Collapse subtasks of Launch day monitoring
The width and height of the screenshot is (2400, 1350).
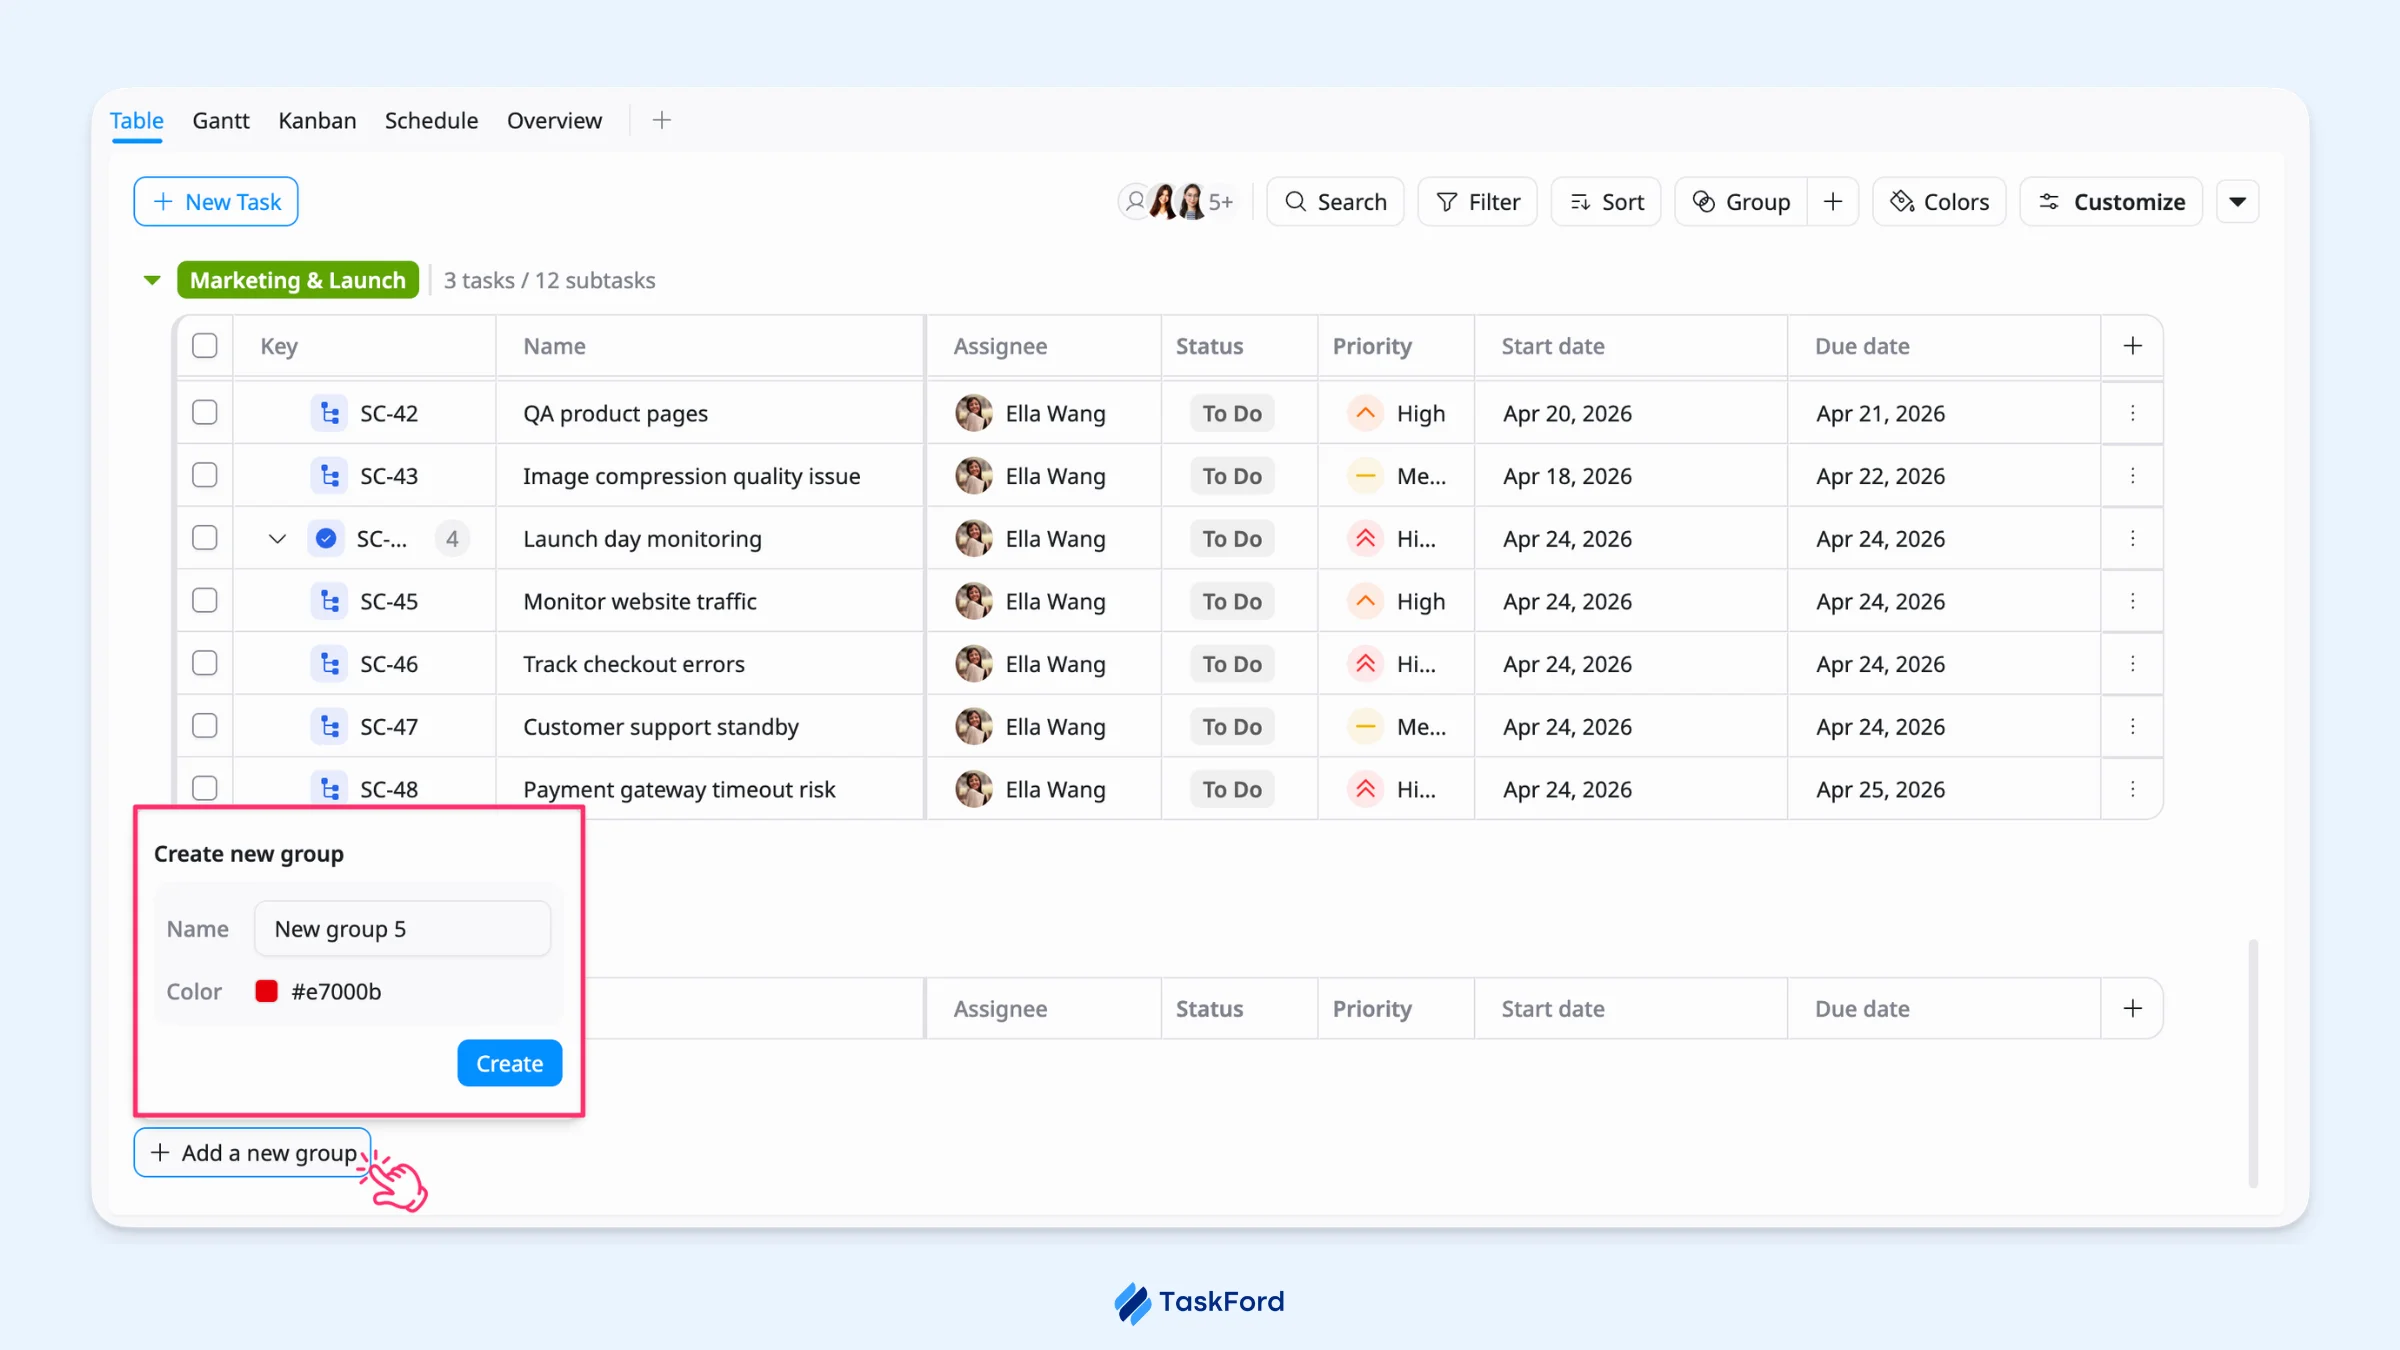tap(277, 539)
